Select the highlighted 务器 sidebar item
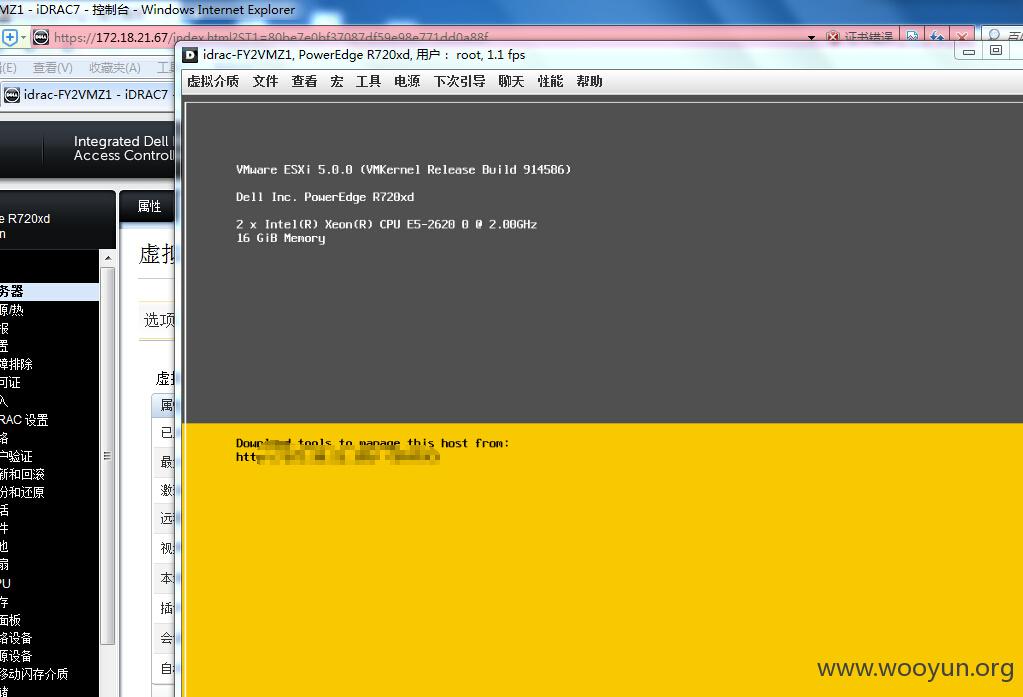Viewport: 1023px width, 697px height. (50, 291)
